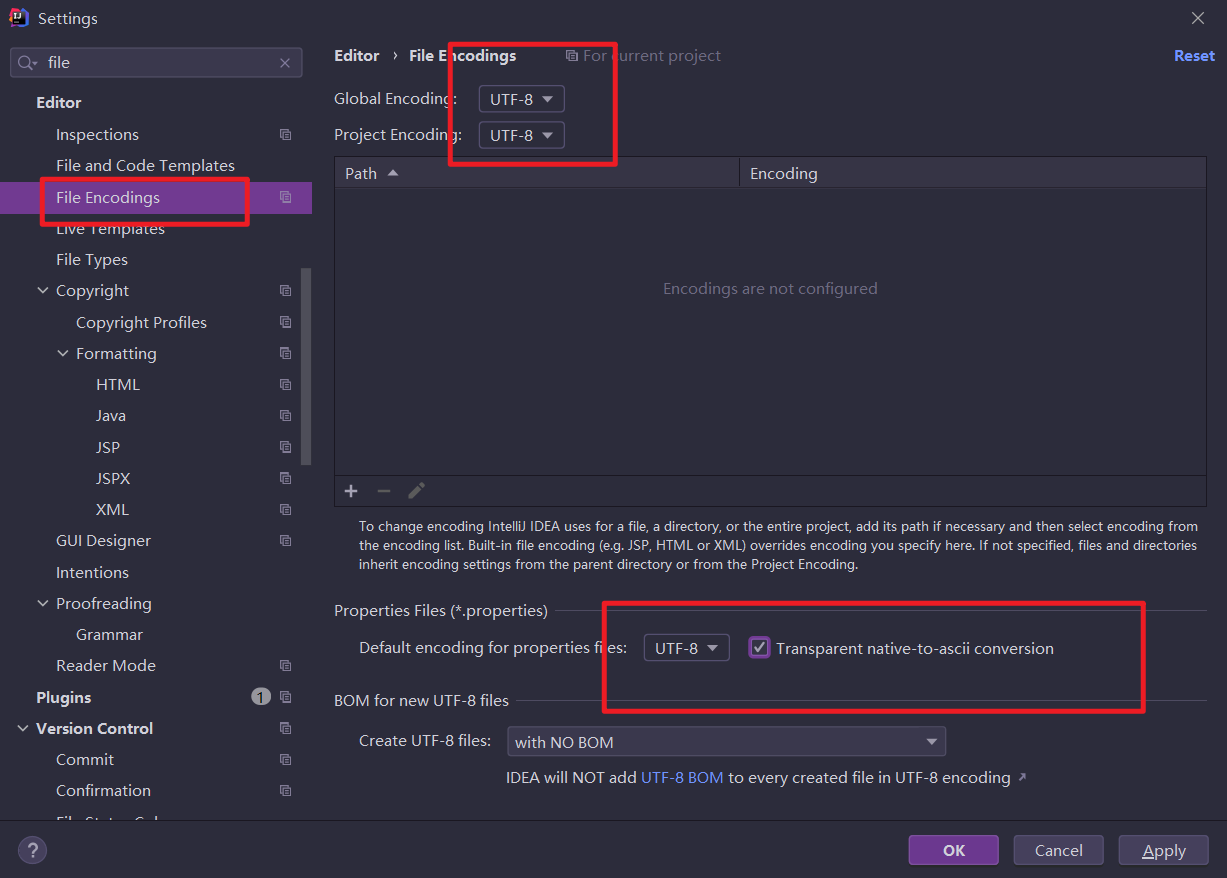Viewport: 1227px width, 878px height.
Task: Clear the search field with X icon
Action: pos(285,63)
